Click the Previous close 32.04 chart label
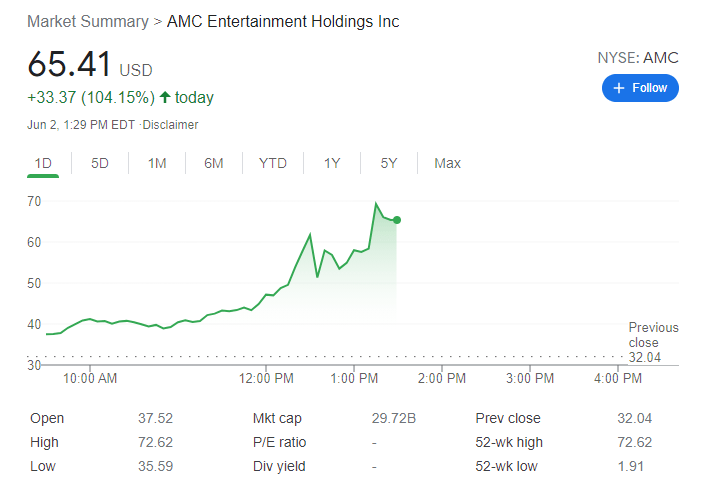 [x=653, y=343]
